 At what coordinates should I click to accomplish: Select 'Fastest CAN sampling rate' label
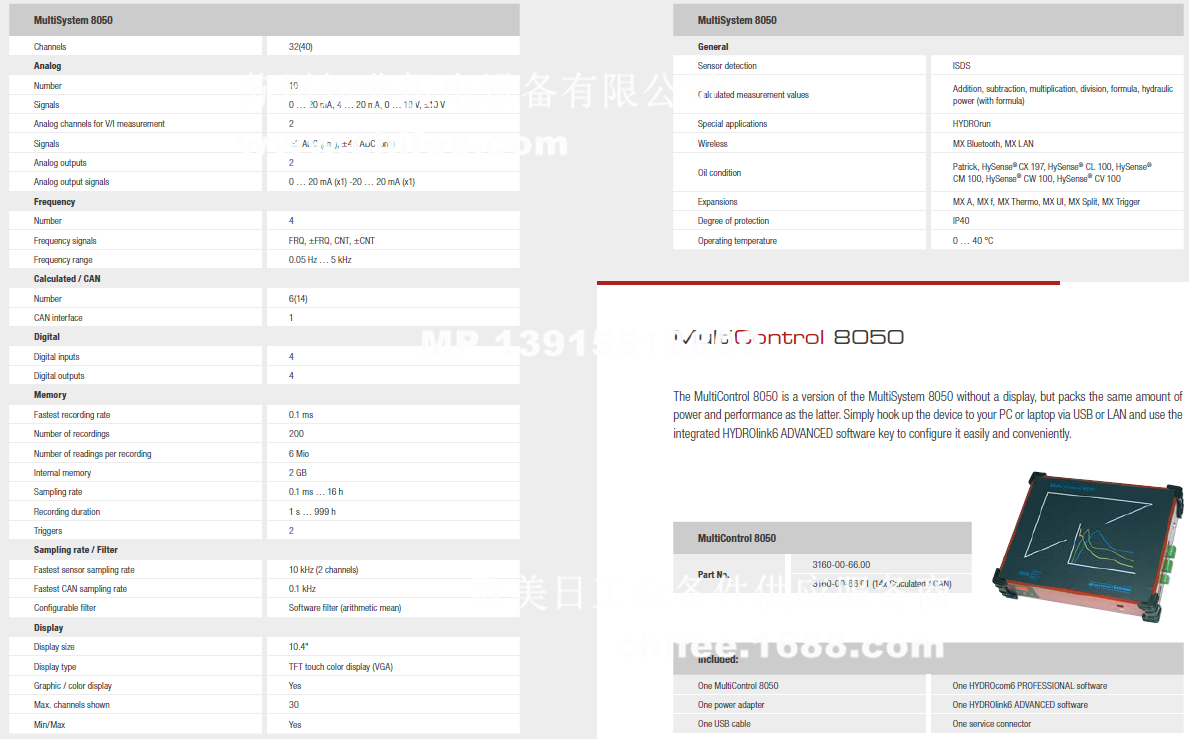(80, 589)
